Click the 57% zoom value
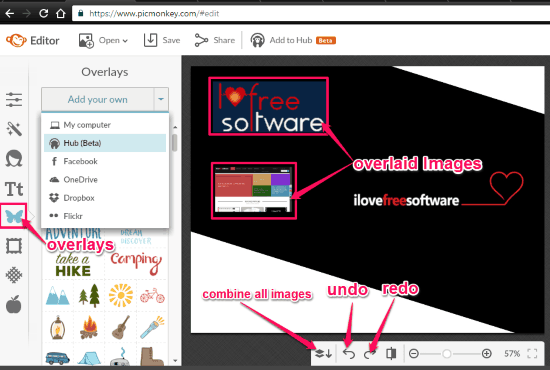Image resolution: width=550 pixels, height=370 pixels. pos(512,354)
